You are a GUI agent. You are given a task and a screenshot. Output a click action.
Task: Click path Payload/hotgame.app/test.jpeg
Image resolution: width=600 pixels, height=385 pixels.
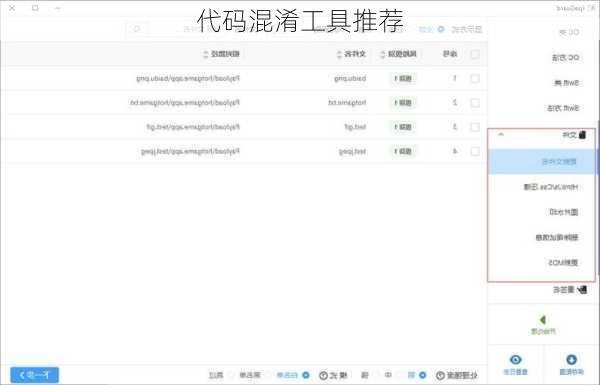tap(190, 152)
